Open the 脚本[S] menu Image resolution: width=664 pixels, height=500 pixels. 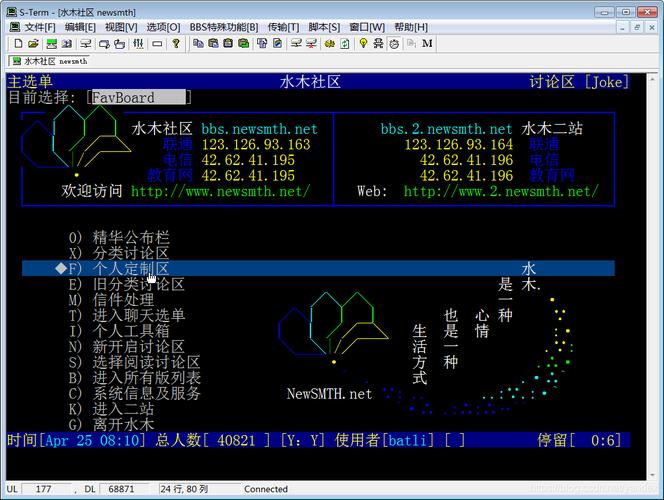[324, 27]
